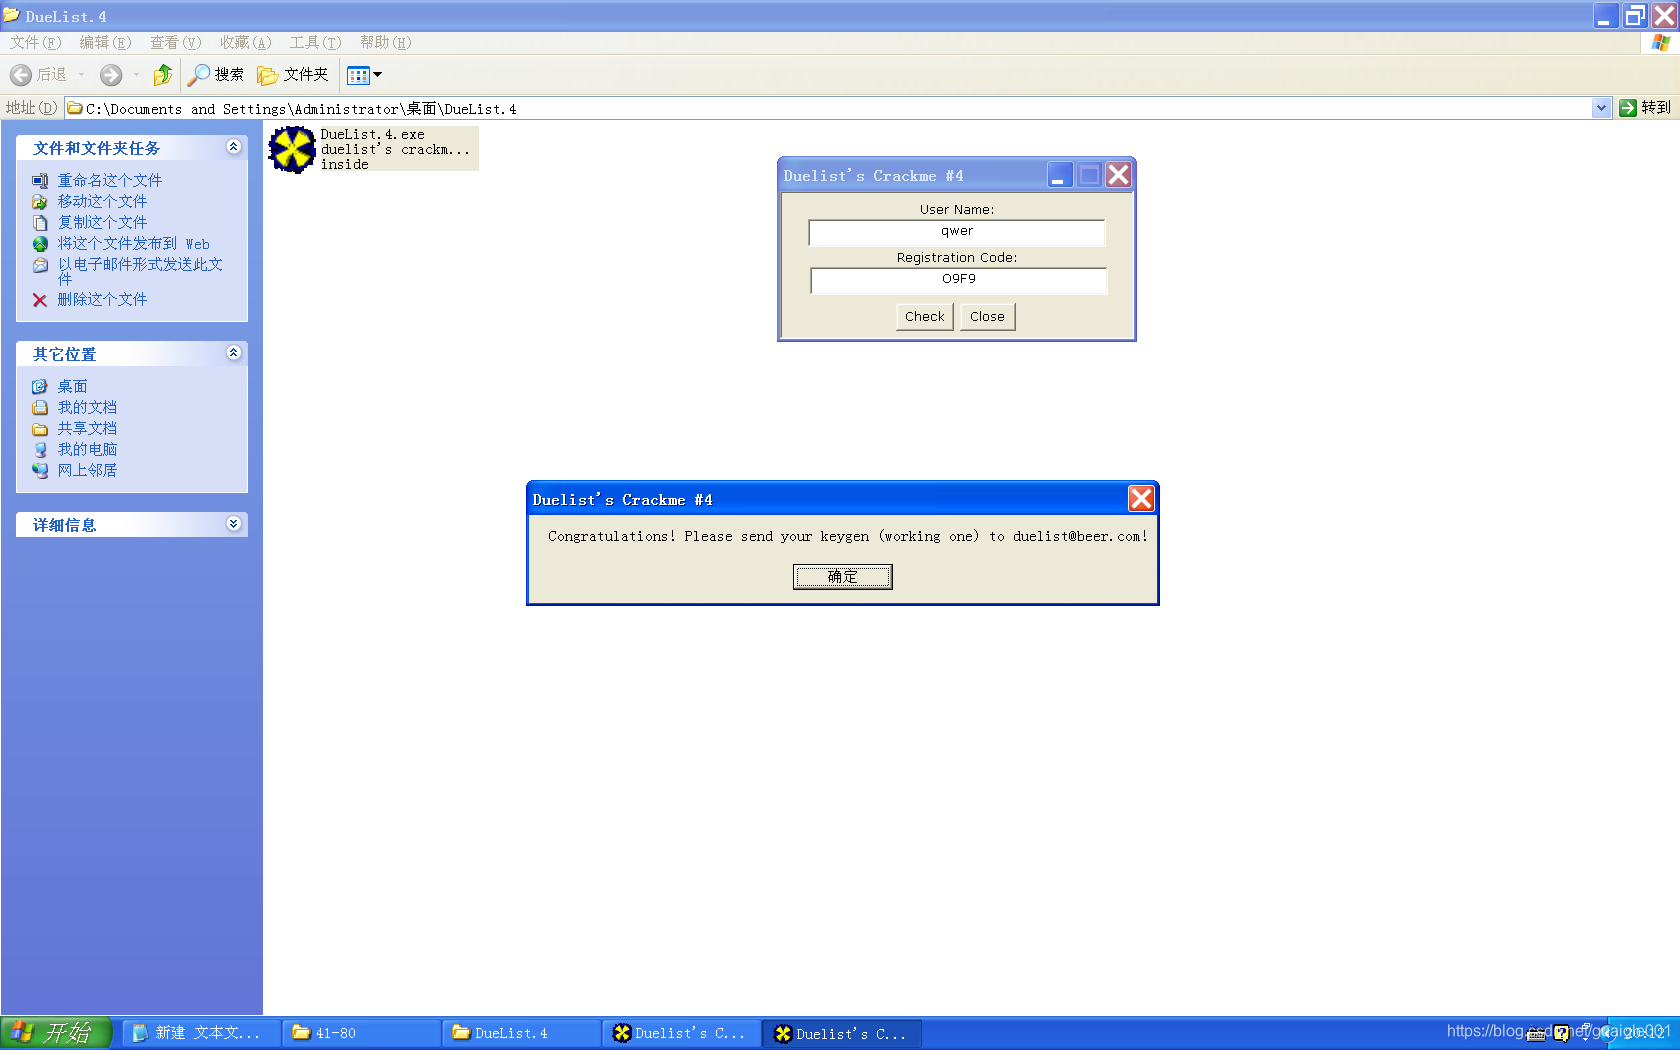Screen dimensions: 1680x1050
Task: Switch to active Duelist's C... taskbar item
Action: click(842, 1033)
